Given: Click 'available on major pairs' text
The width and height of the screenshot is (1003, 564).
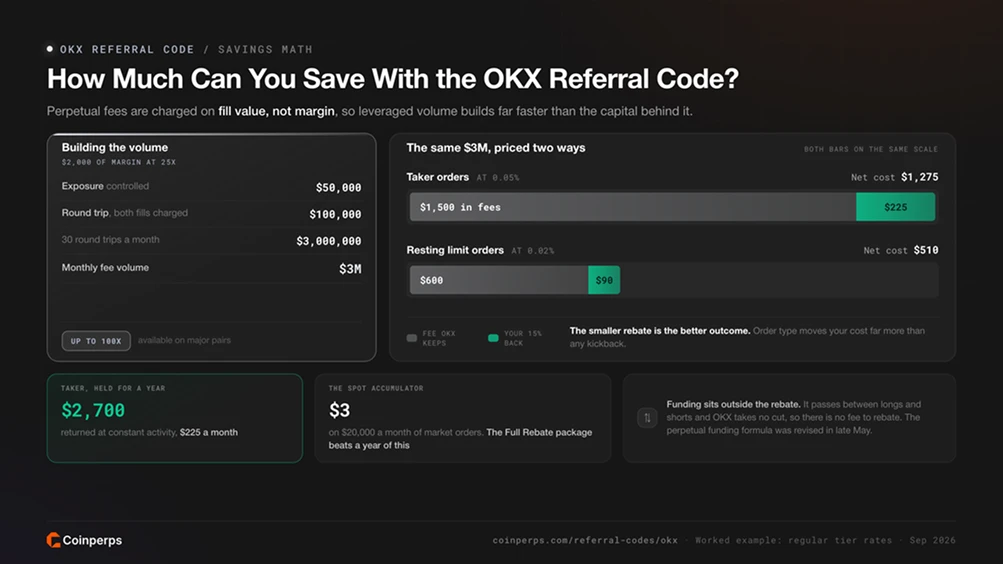Looking at the screenshot, I should tap(184, 340).
